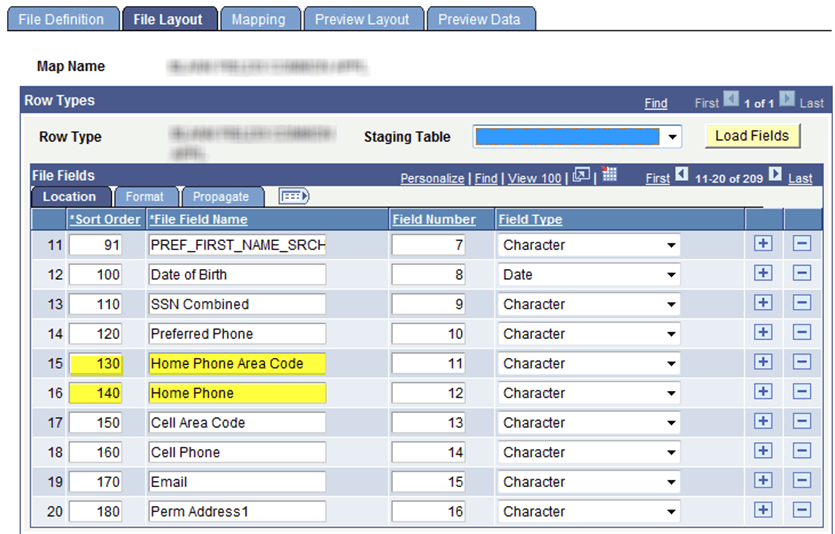Delete the SSN Combined row

click(801, 303)
